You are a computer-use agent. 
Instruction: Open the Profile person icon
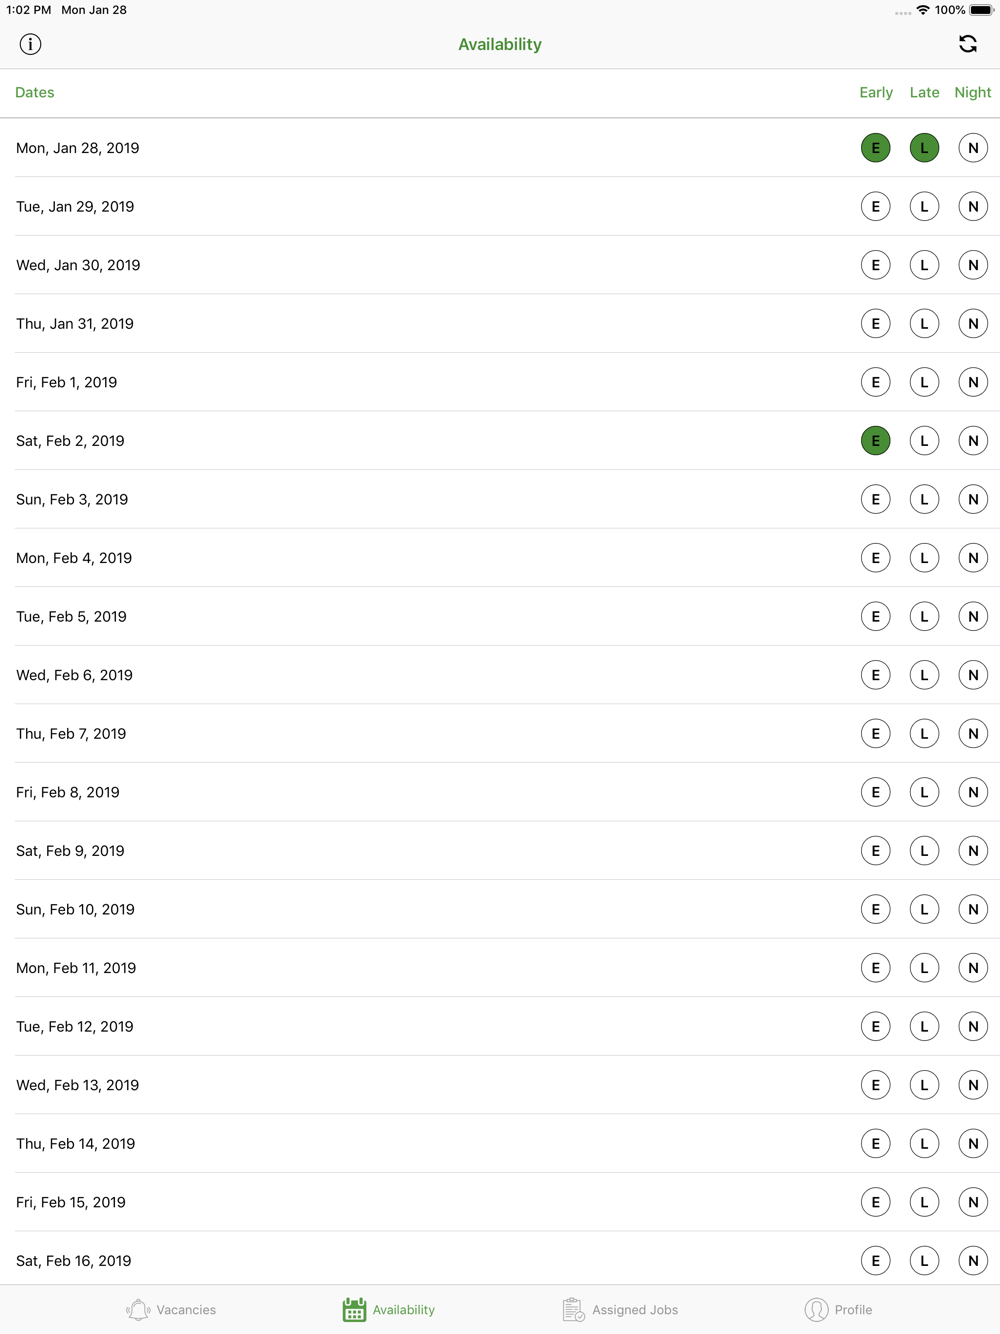(816, 1309)
